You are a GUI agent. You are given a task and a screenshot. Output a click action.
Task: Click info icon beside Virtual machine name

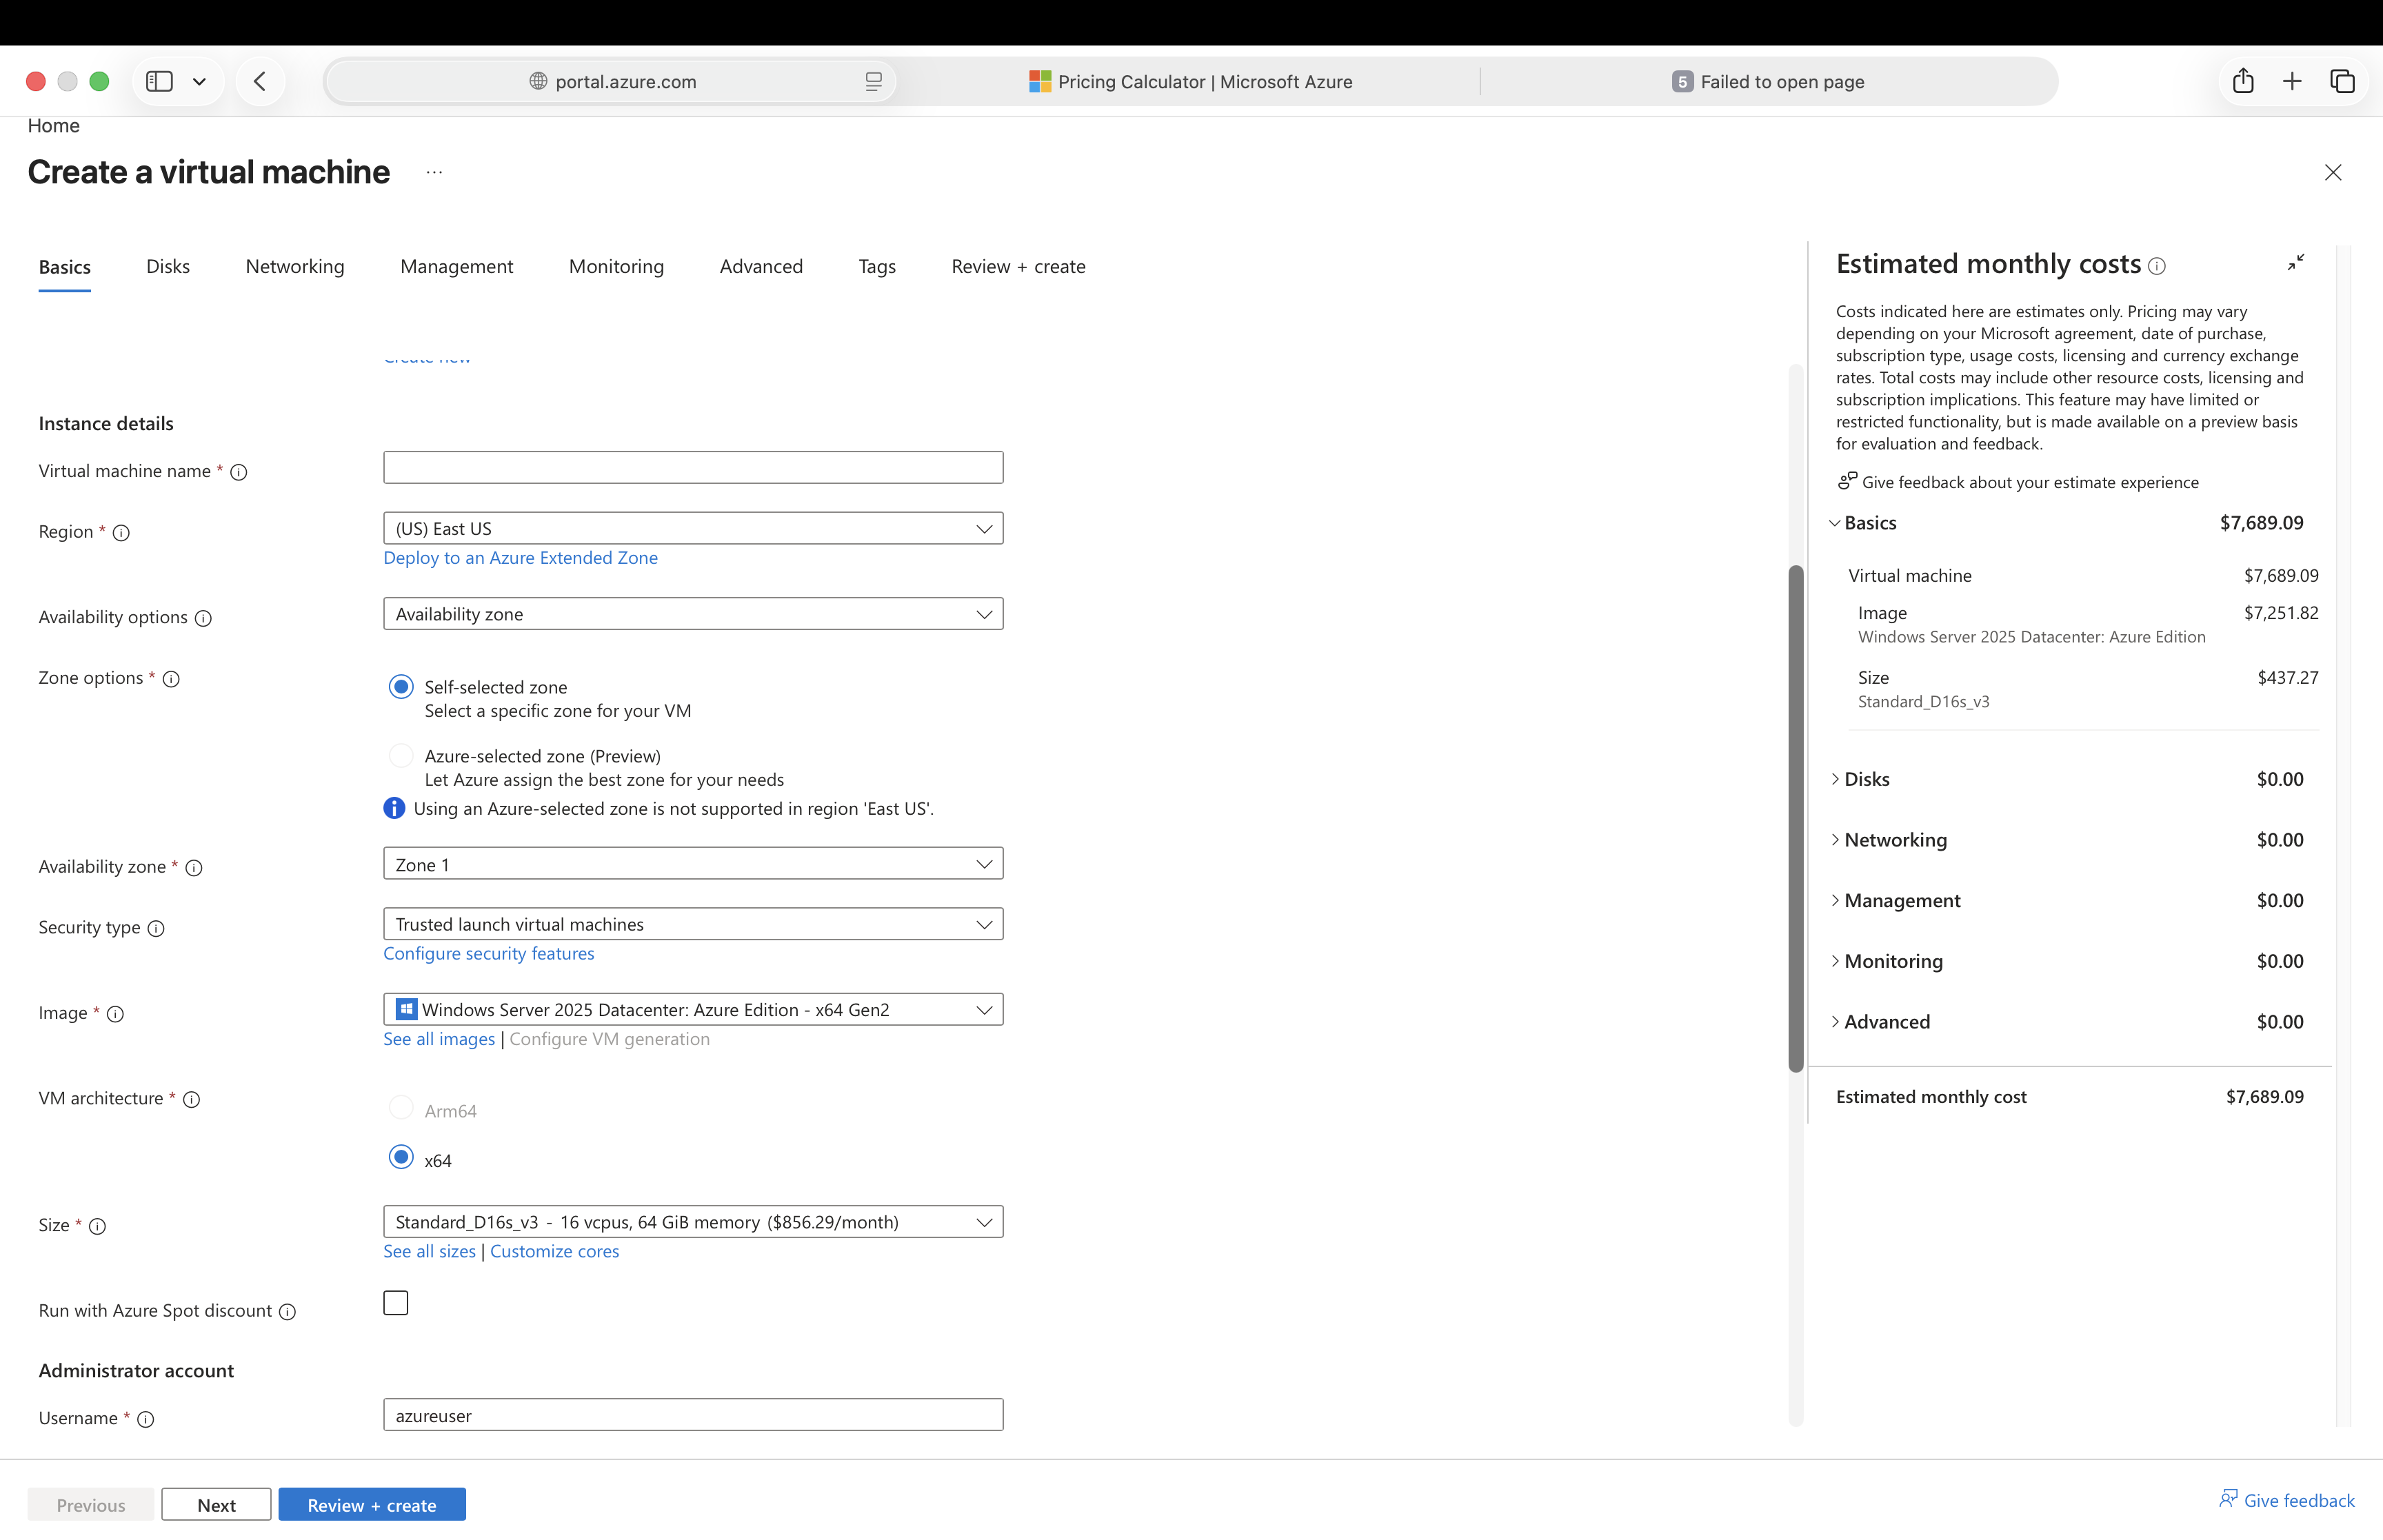pyautogui.click(x=239, y=472)
